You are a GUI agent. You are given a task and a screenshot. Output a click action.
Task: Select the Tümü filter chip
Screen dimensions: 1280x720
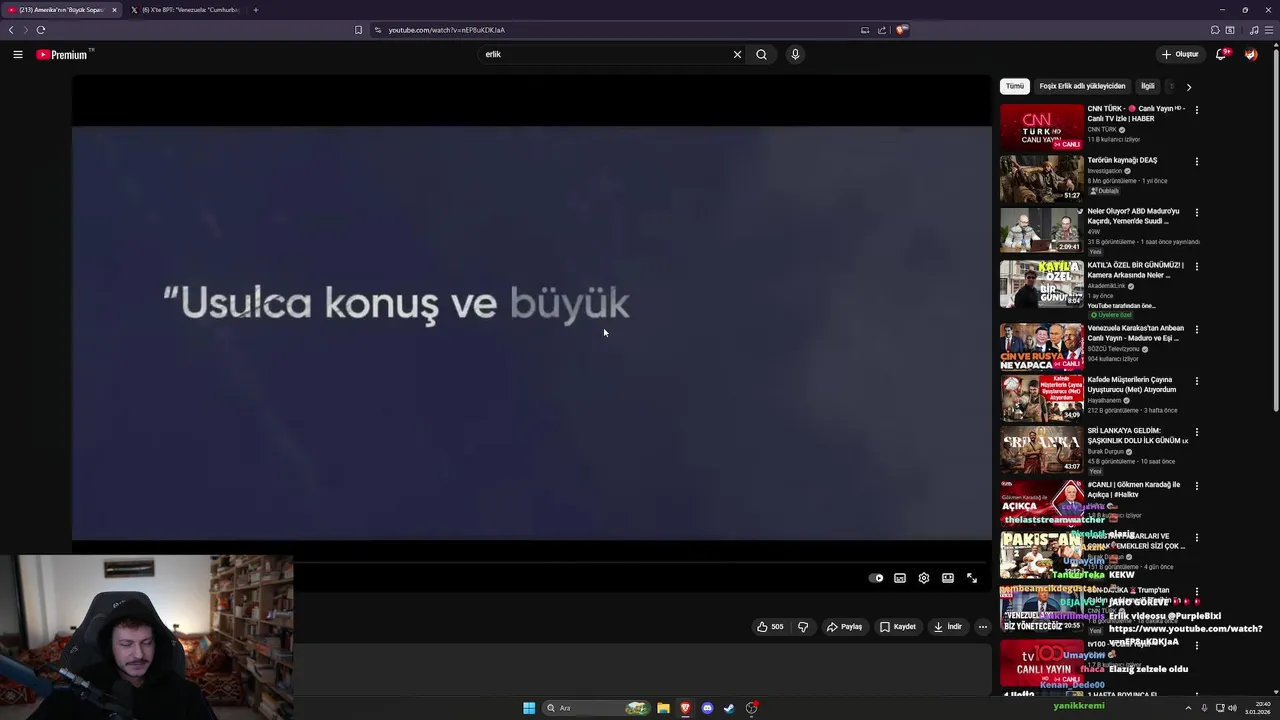pos(1015,86)
